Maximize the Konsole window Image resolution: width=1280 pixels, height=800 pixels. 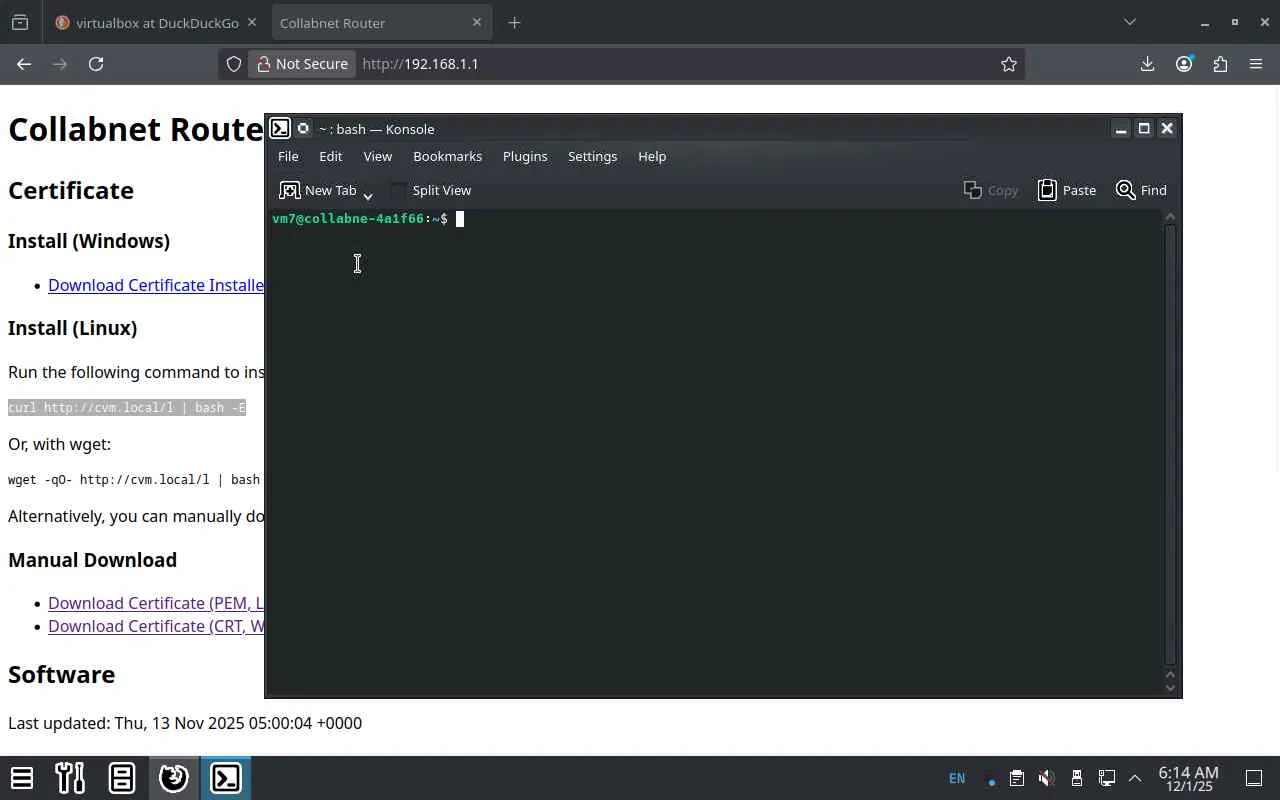tap(1144, 128)
